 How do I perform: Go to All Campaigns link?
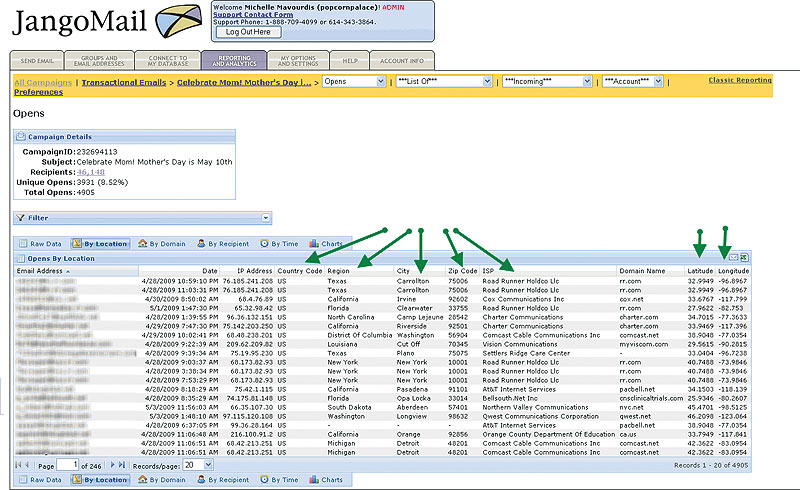coord(43,82)
